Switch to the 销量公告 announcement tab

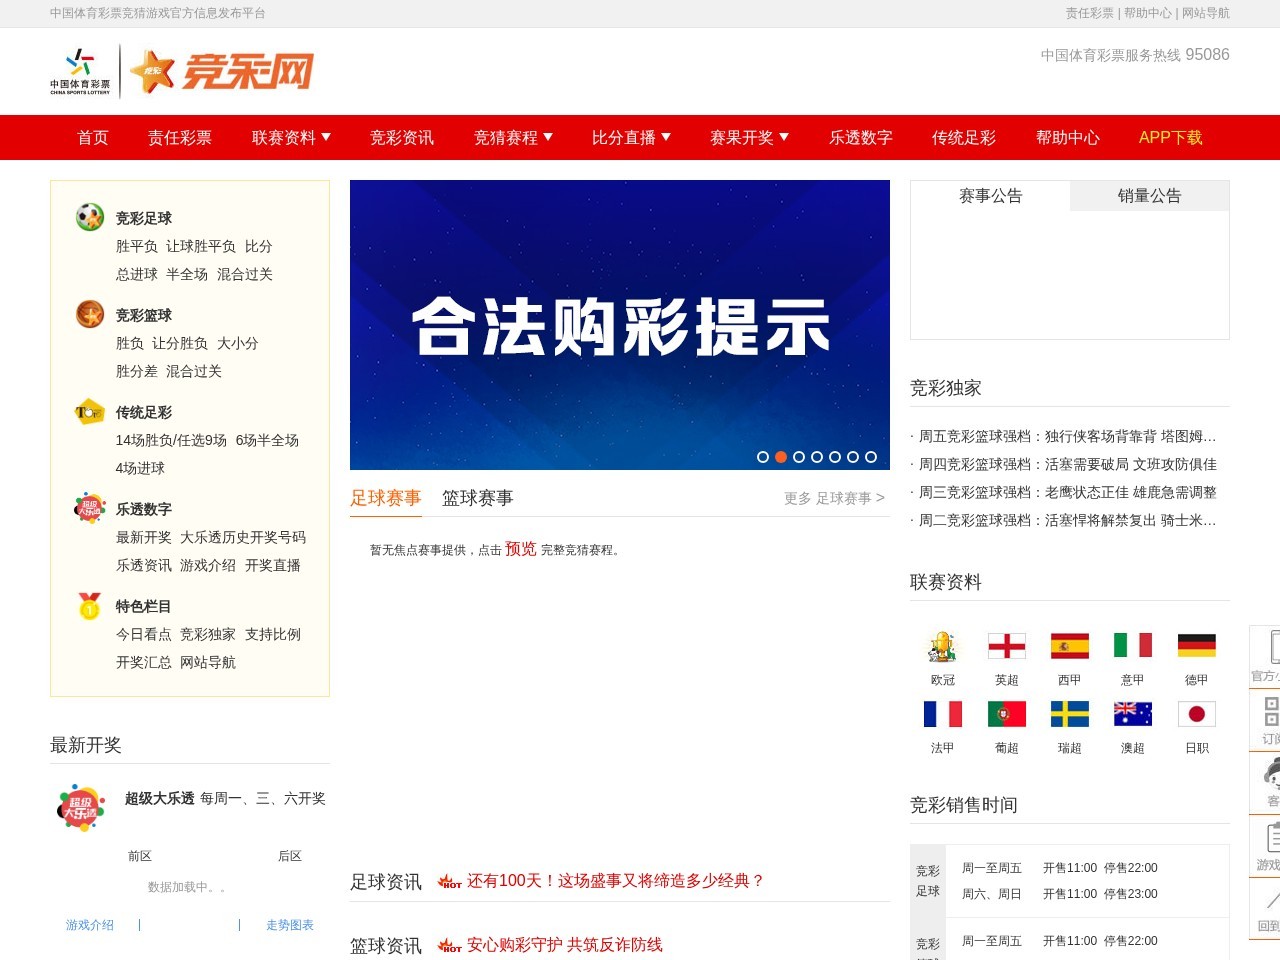tap(1150, 196)
